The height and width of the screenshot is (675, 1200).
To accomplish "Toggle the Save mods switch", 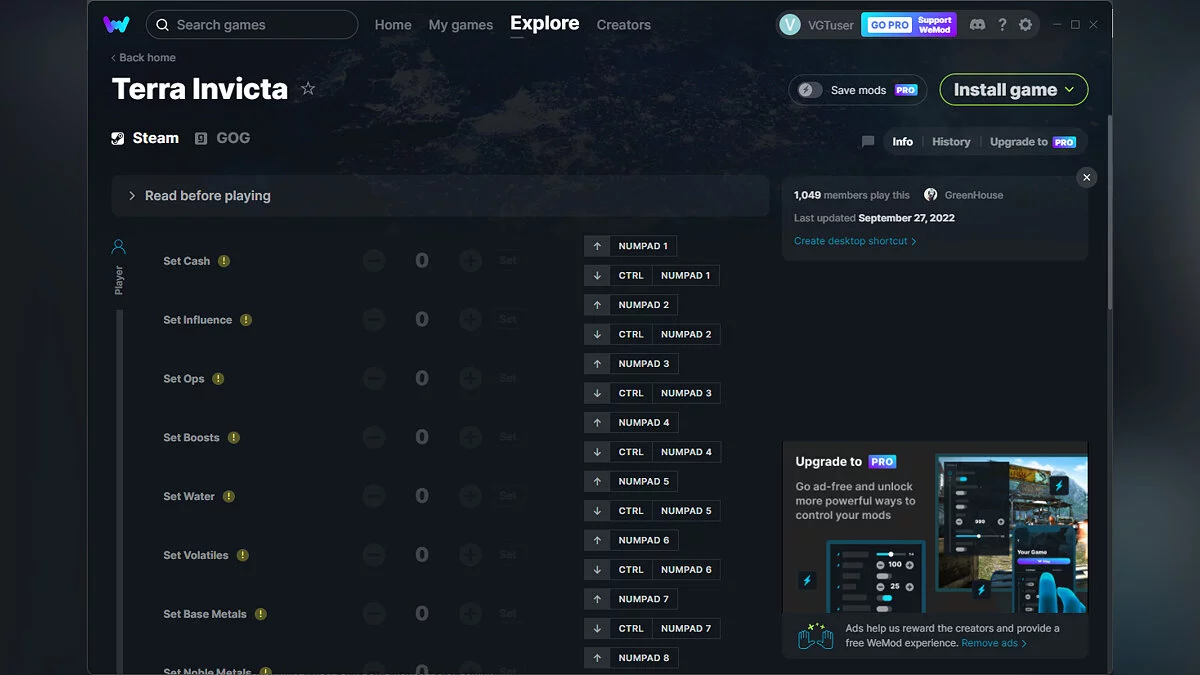I will [809, 90].
